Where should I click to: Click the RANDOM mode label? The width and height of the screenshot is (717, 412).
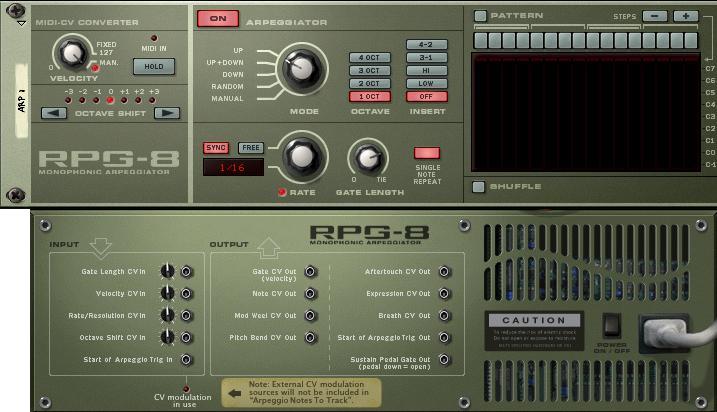coord(227,86)
